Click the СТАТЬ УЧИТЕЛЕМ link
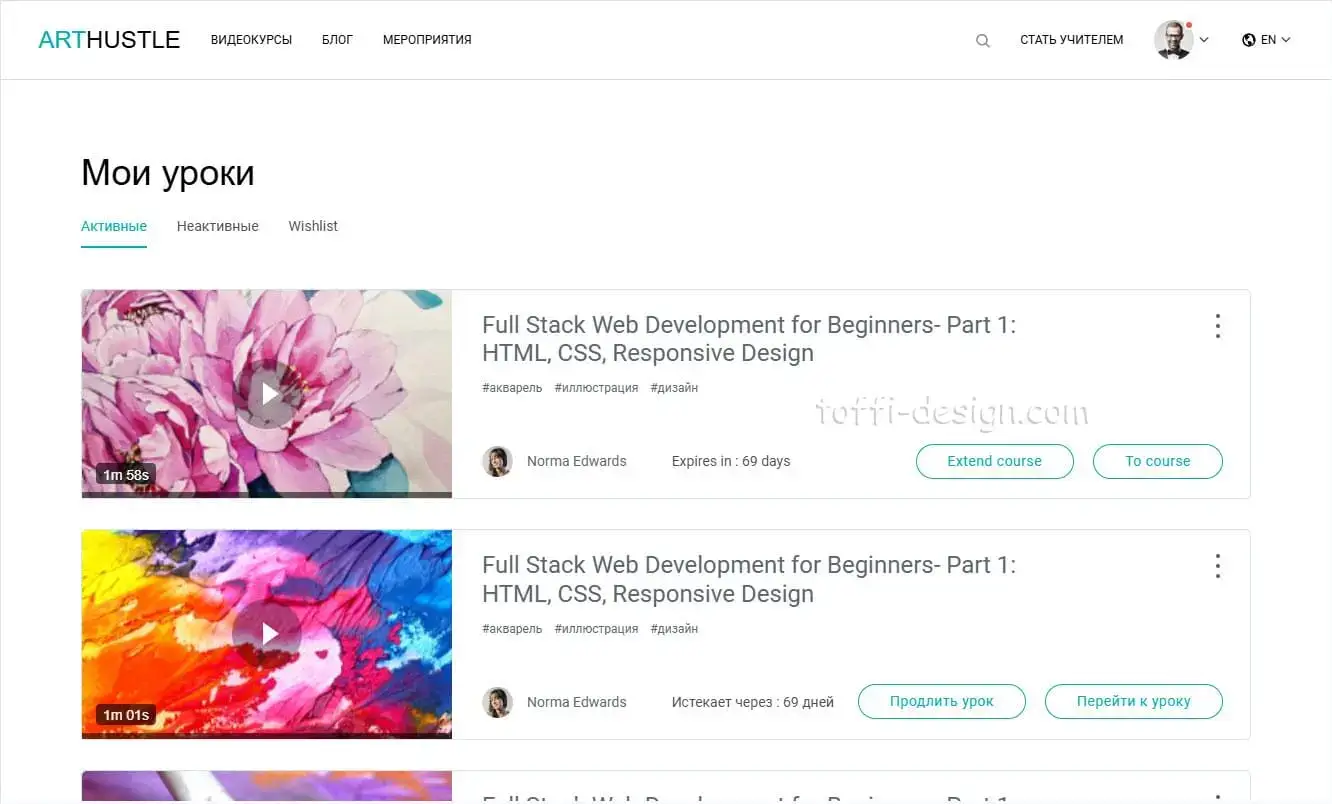Image resolution: width=1332 pixels, height=804 pixels. (x=1071, y=40)
